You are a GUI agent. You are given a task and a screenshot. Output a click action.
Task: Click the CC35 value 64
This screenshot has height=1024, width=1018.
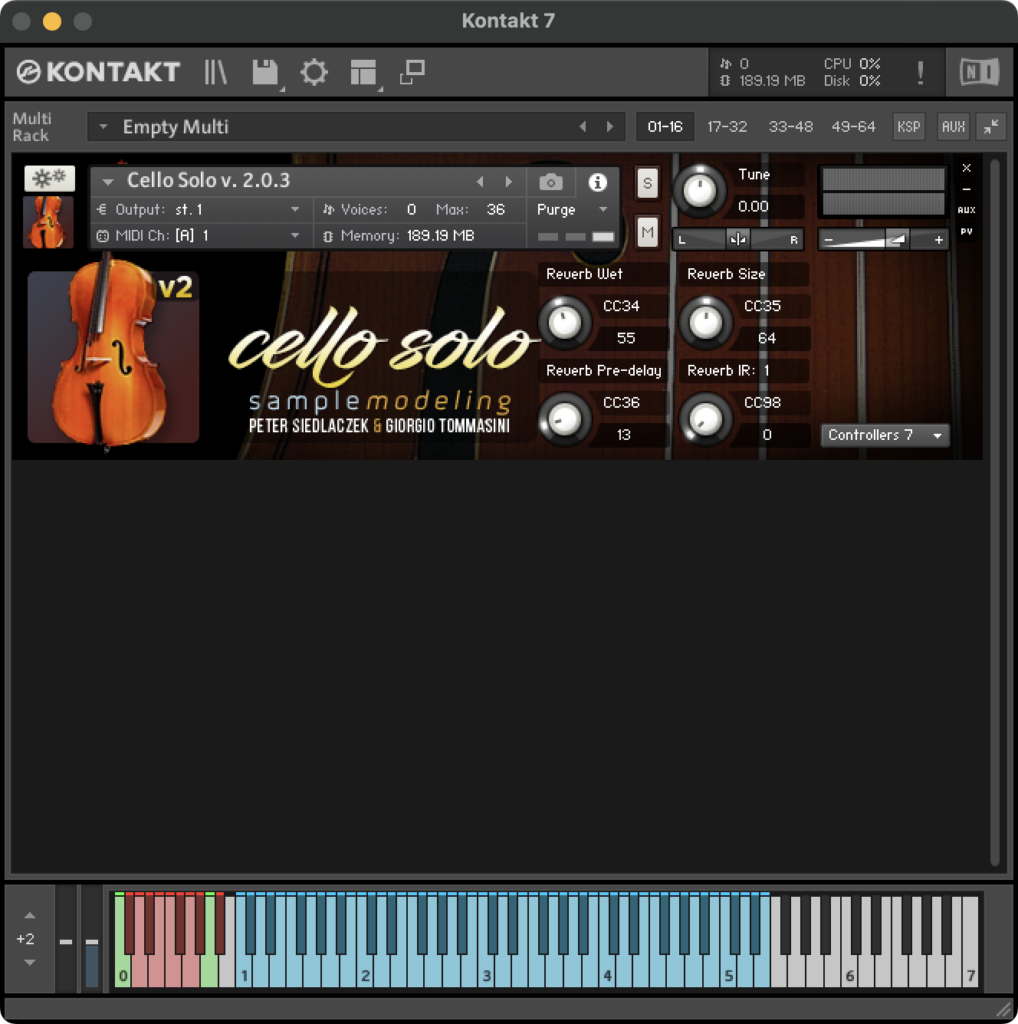tap(767, 338)
